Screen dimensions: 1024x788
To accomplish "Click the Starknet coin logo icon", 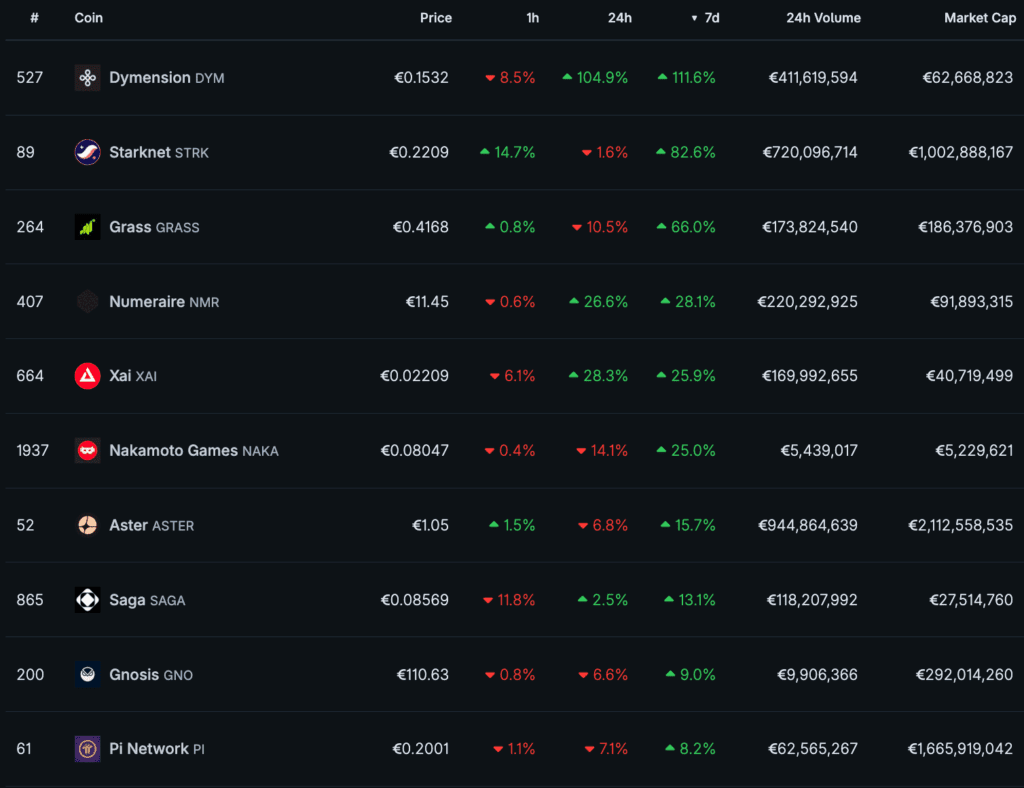I will pos(87,152).
